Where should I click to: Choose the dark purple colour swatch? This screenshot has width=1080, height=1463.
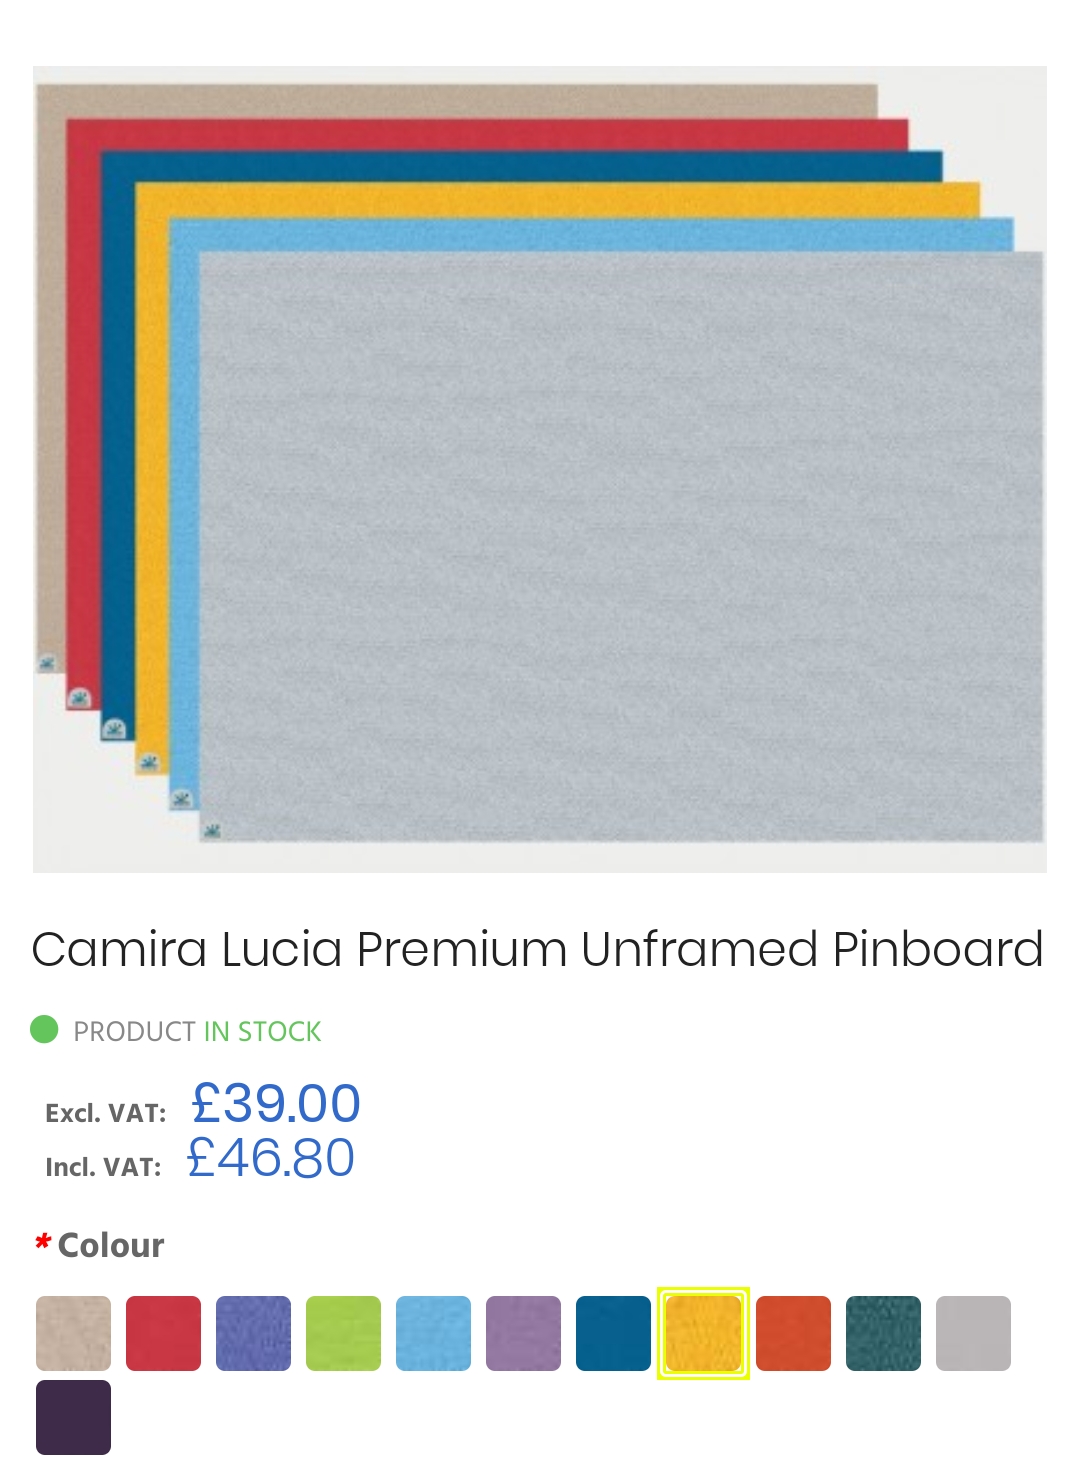(73, 1417)
